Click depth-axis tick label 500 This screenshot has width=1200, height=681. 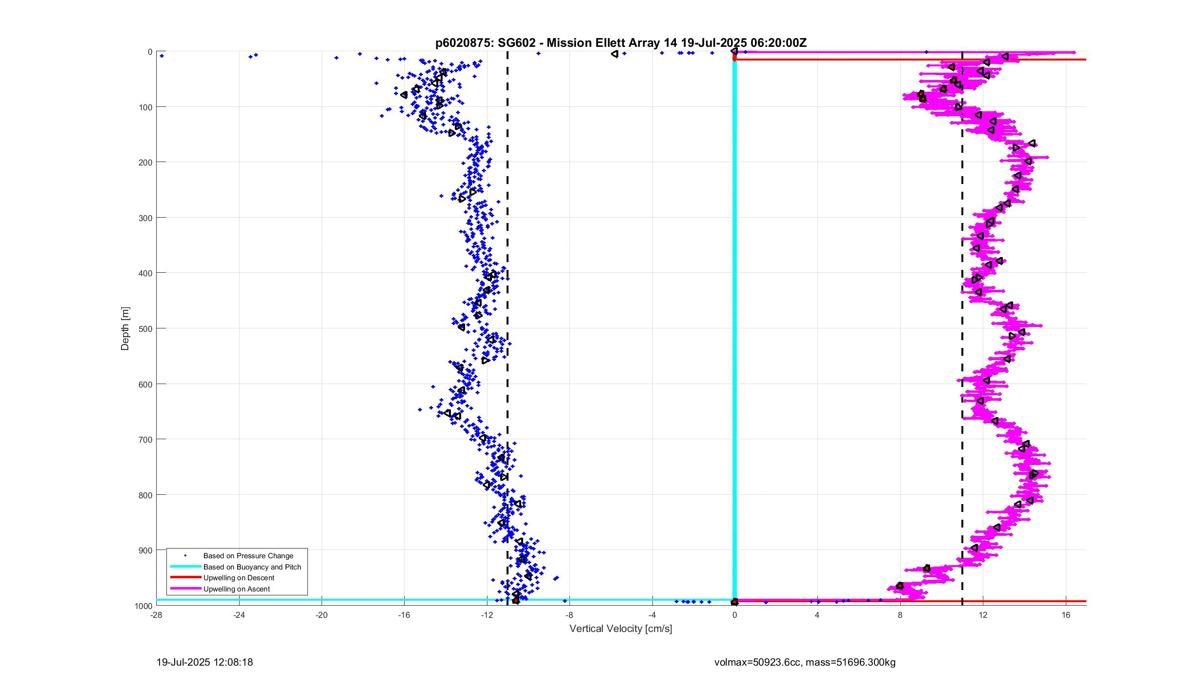tap(145, 329)
